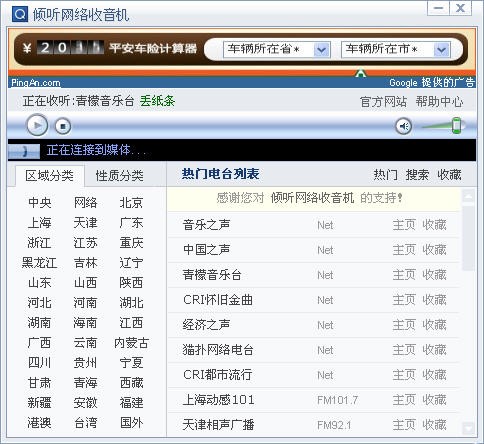The height and width of the screenshot is (444, 484).
Task: Select 河南 region
Action: tap(85, 303)
